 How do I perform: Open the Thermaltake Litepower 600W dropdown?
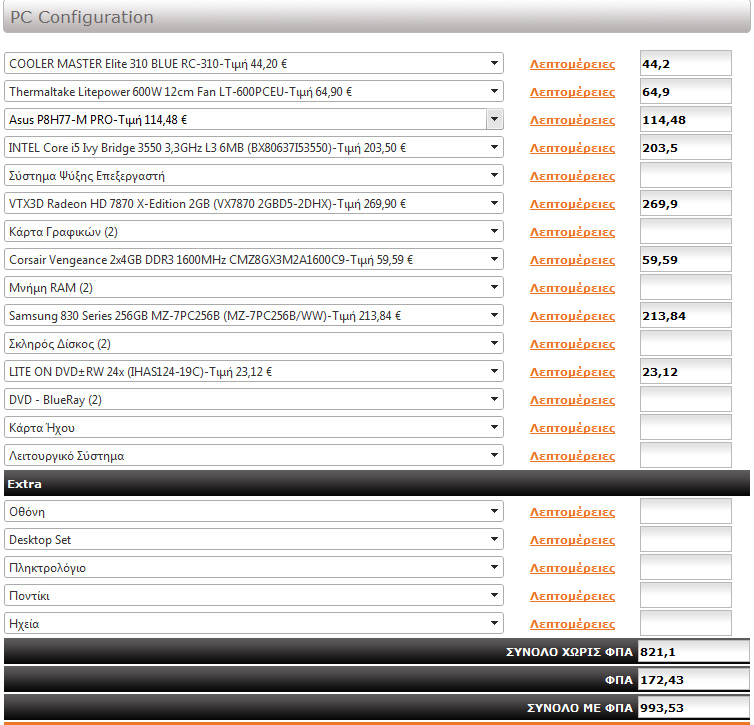[254, 91]
